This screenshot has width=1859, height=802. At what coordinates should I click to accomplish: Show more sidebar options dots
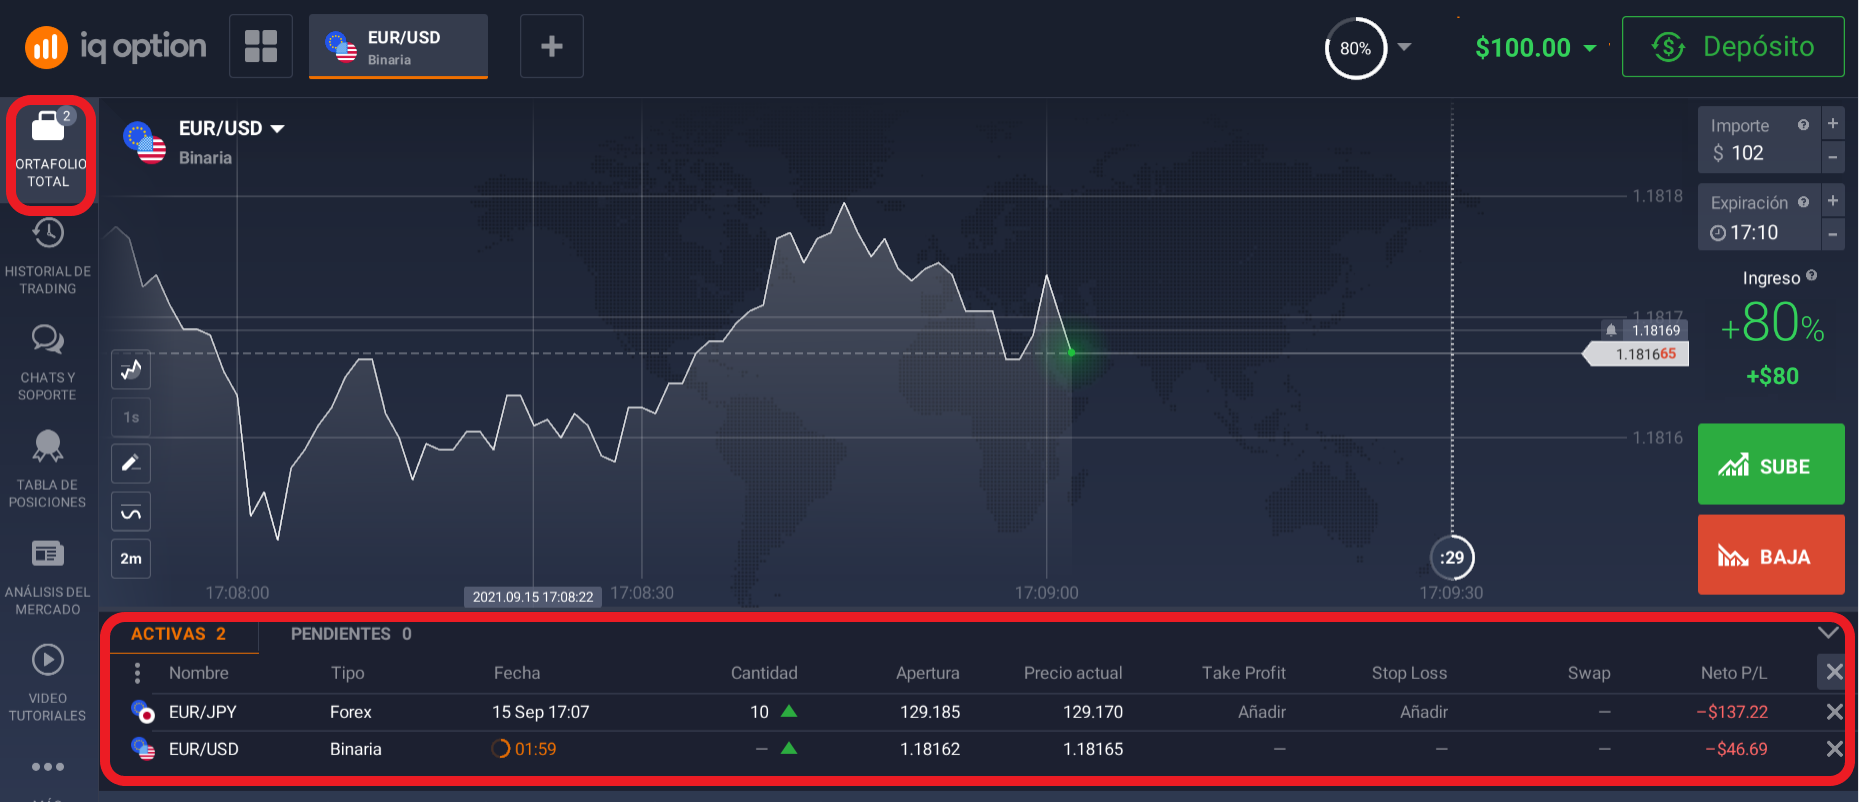[x=47, y=767]
